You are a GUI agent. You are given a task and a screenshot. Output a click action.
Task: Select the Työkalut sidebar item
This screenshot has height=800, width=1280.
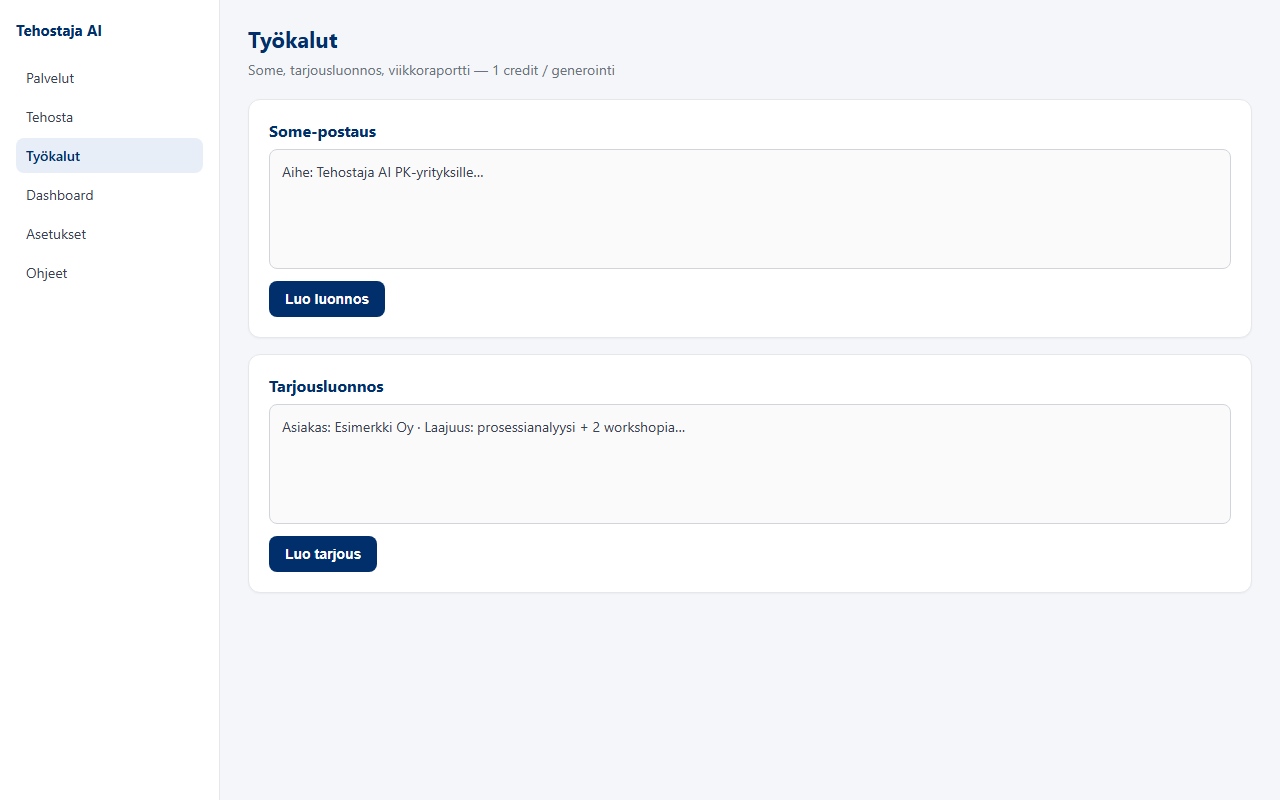109,156
